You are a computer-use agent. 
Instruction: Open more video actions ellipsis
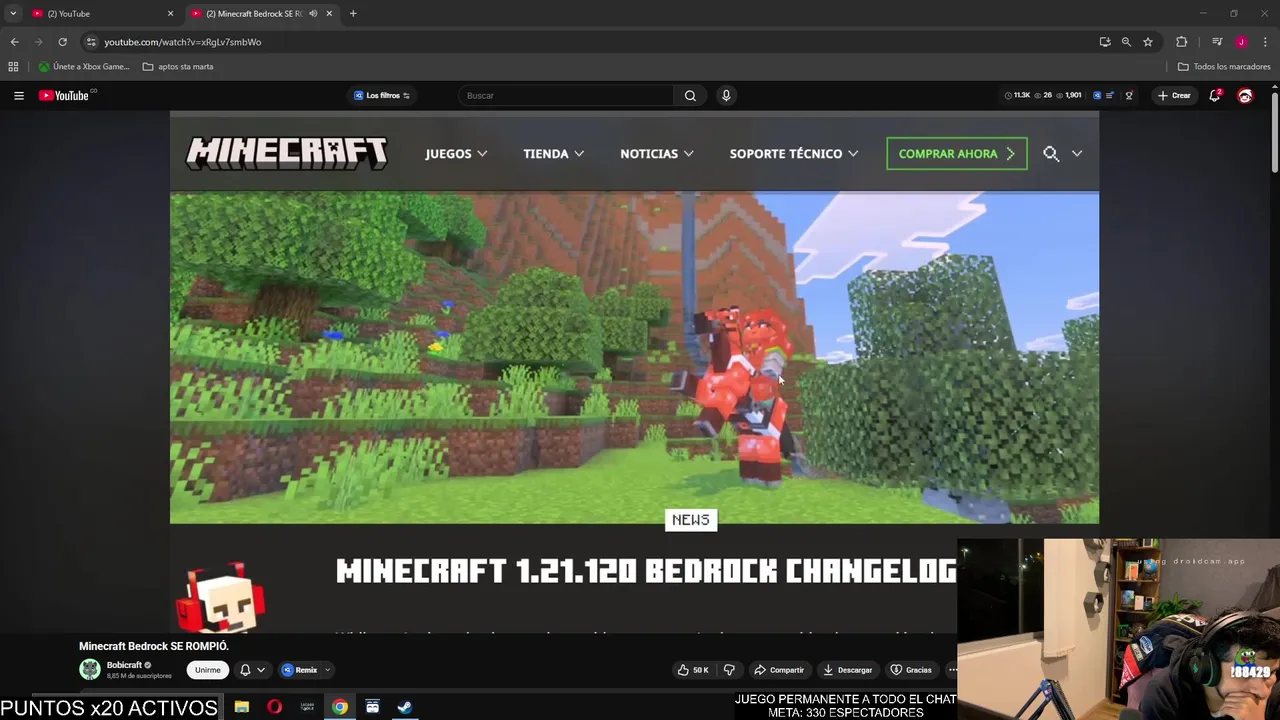[x=951, y=670]
